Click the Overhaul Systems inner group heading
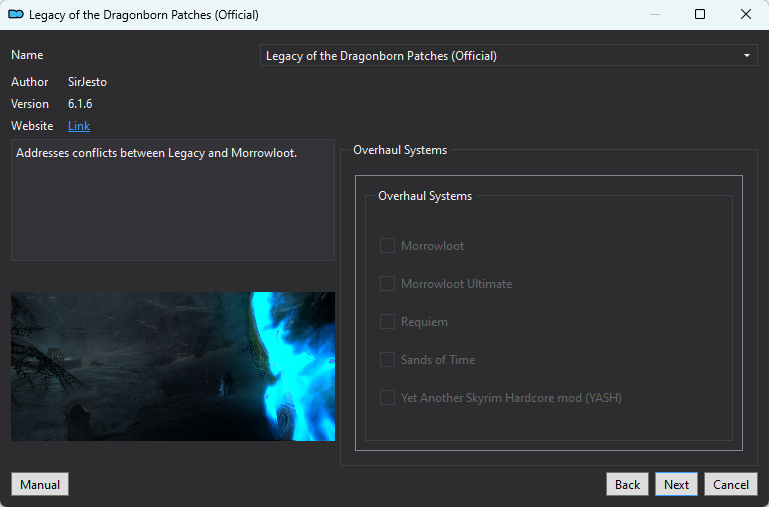The height and width of the screenshot is (507, 769). (425, 196)
